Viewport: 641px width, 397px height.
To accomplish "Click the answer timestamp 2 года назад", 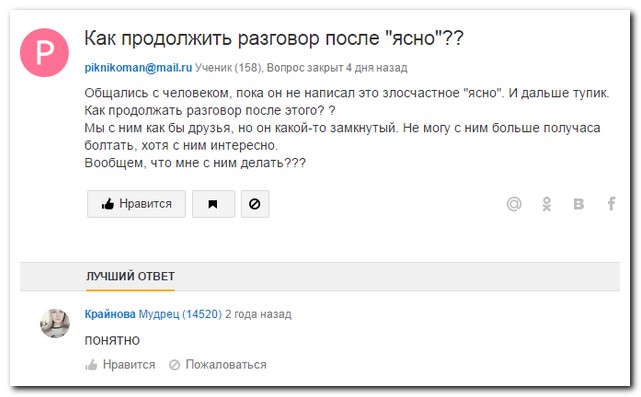I will click(258, 314).
